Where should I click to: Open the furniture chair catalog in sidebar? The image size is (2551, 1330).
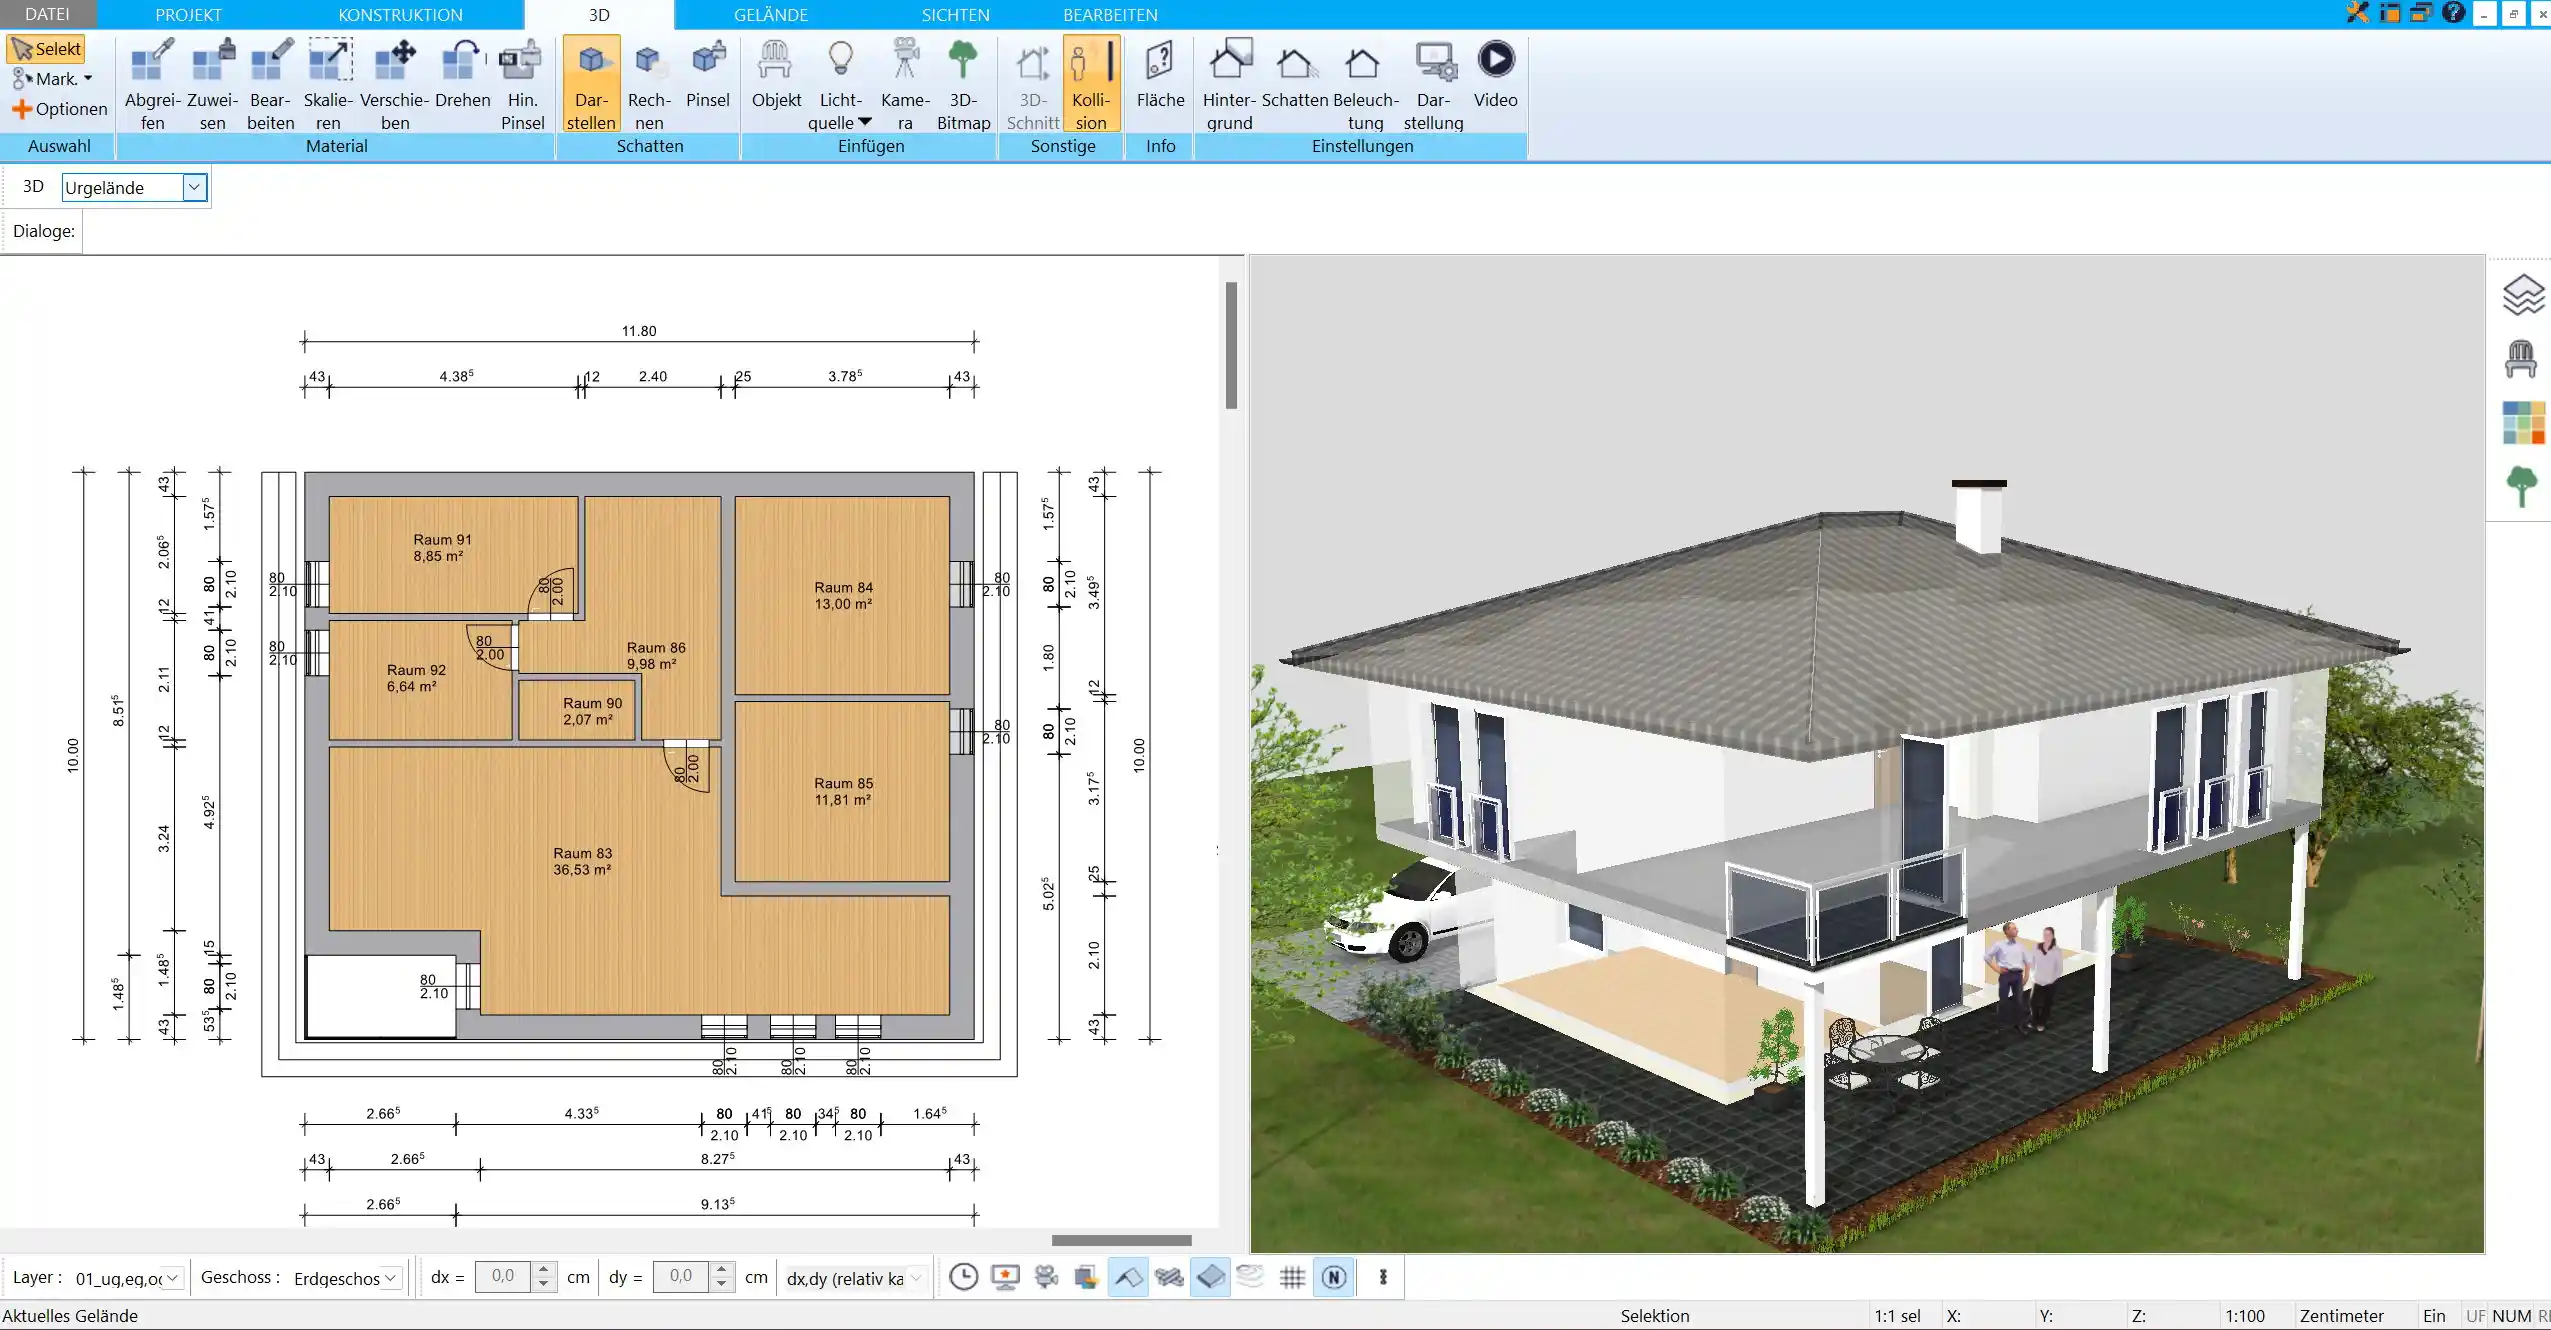2522,358
